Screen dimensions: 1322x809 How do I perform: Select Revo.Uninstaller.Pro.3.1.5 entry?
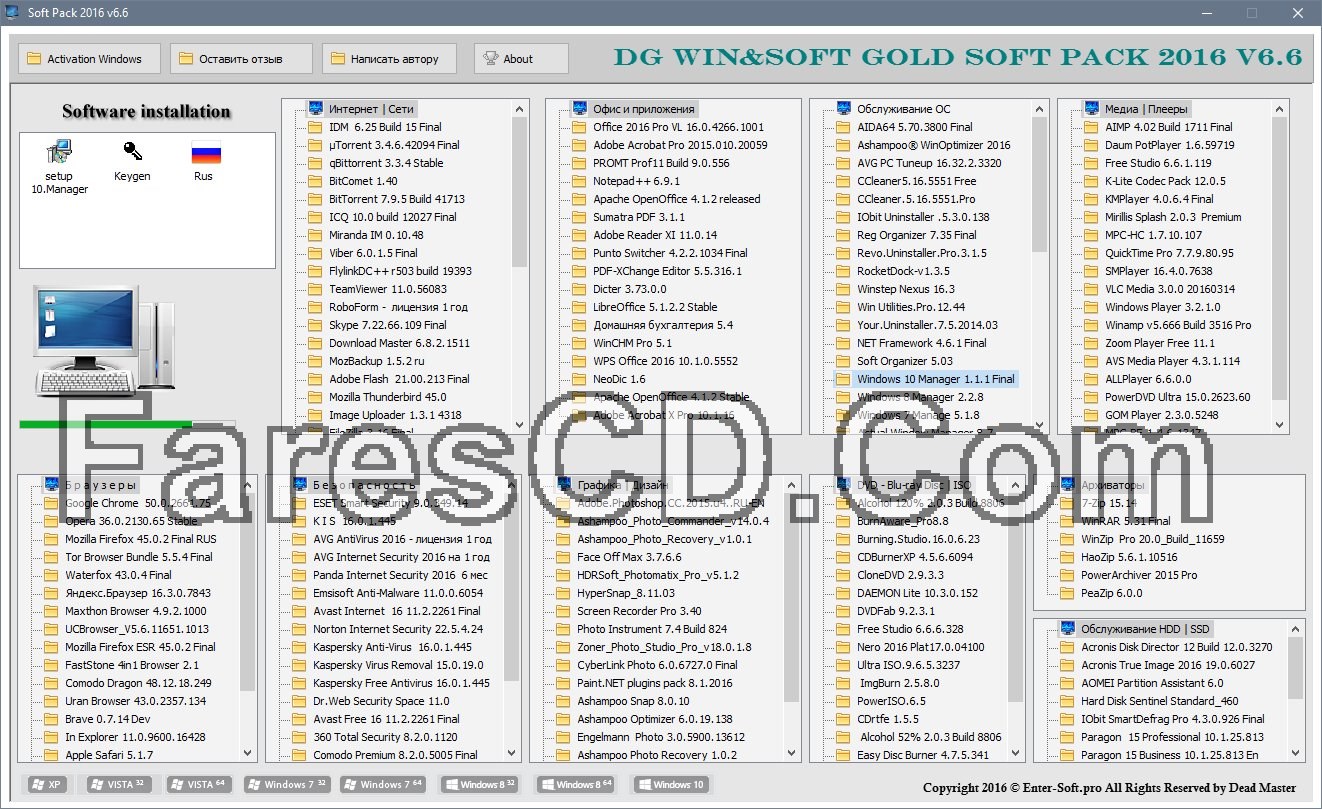click(921, 253)
